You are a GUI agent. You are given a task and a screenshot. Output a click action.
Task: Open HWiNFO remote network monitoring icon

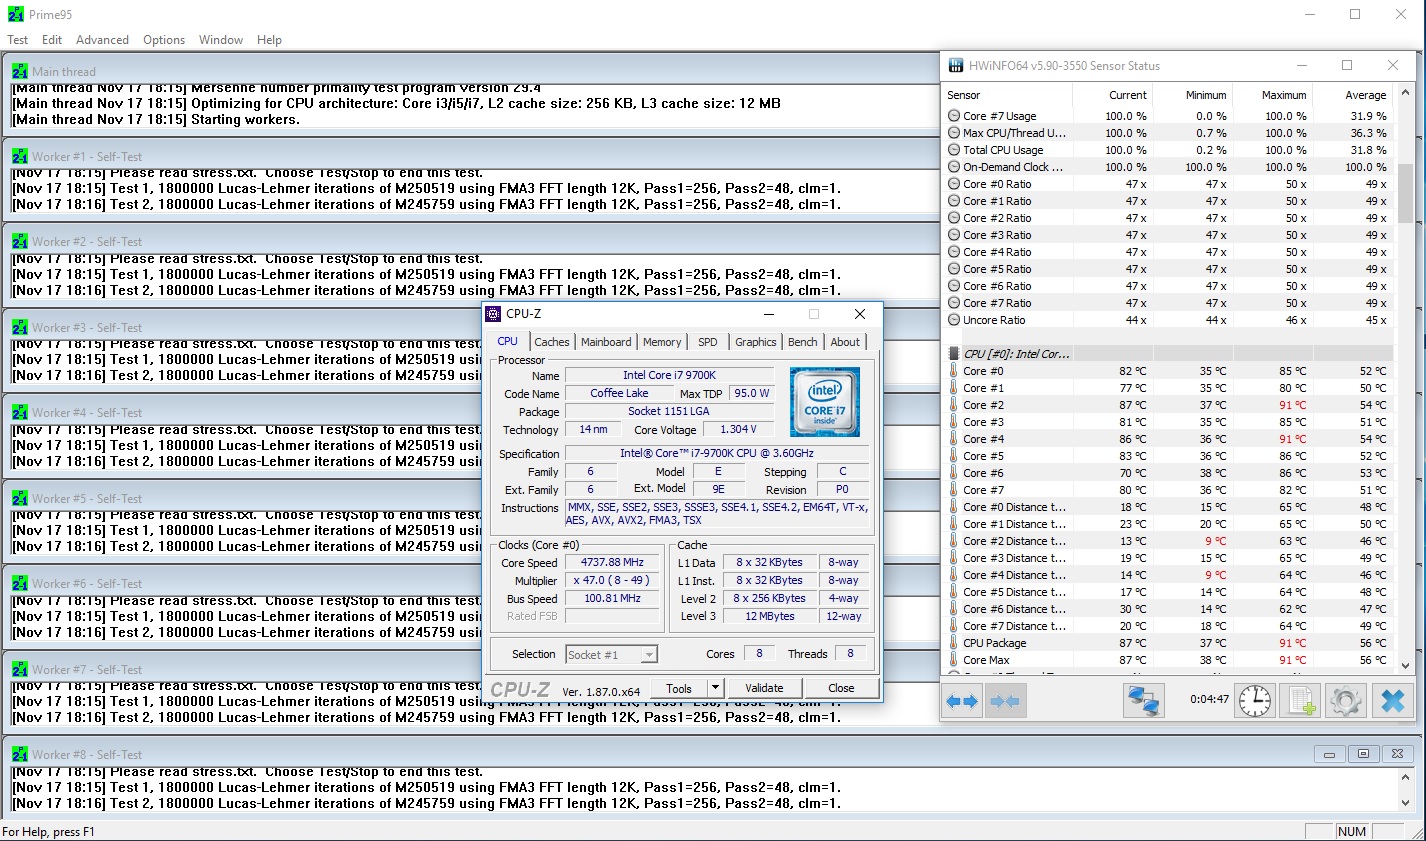[x=1142, y=700]
